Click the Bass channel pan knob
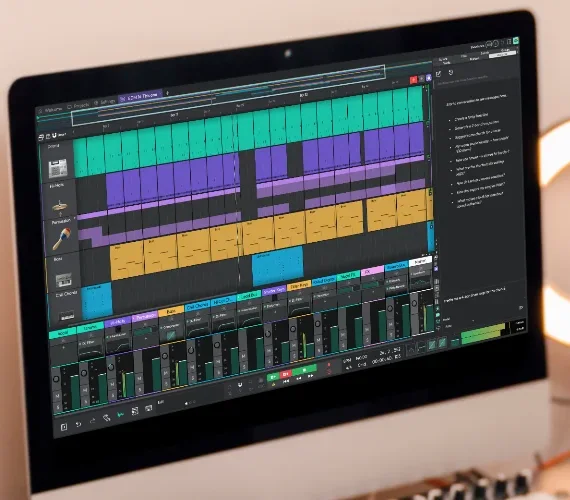The image size is (570, 500). tap(164, 356)
